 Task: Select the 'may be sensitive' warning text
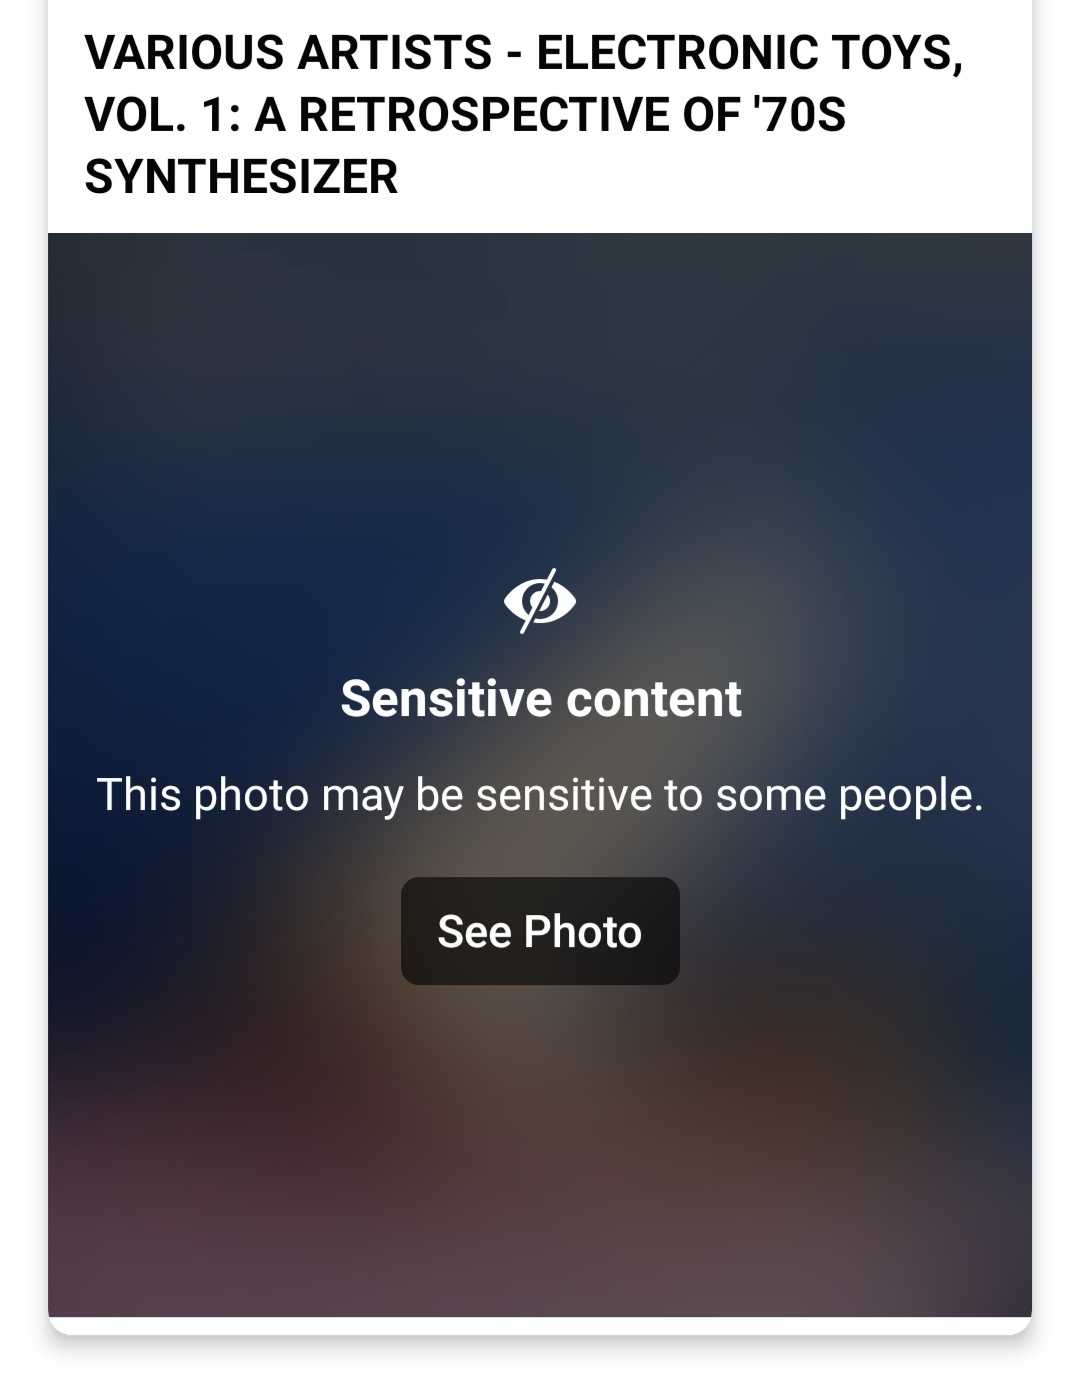click(540, 795)
